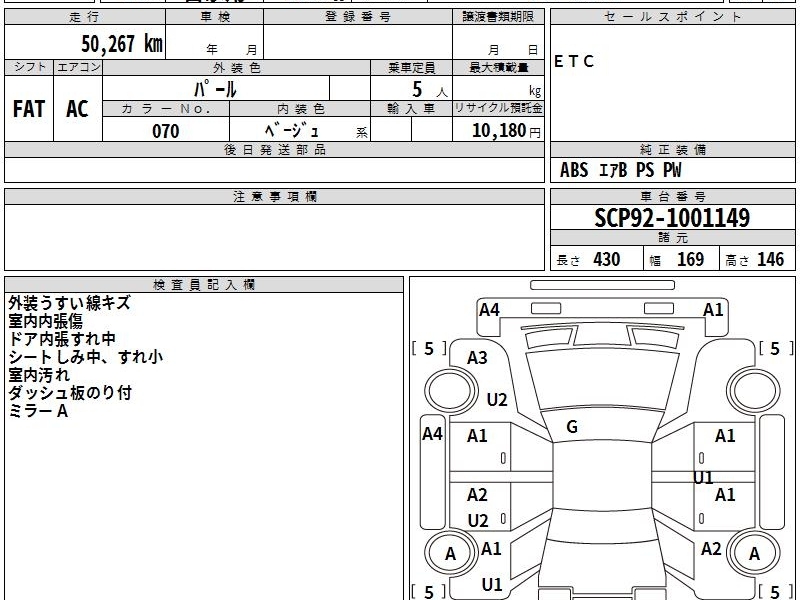The image size is (800, 600).
Task: Click the 乗車定員 header cell
Action: point(412,67)
